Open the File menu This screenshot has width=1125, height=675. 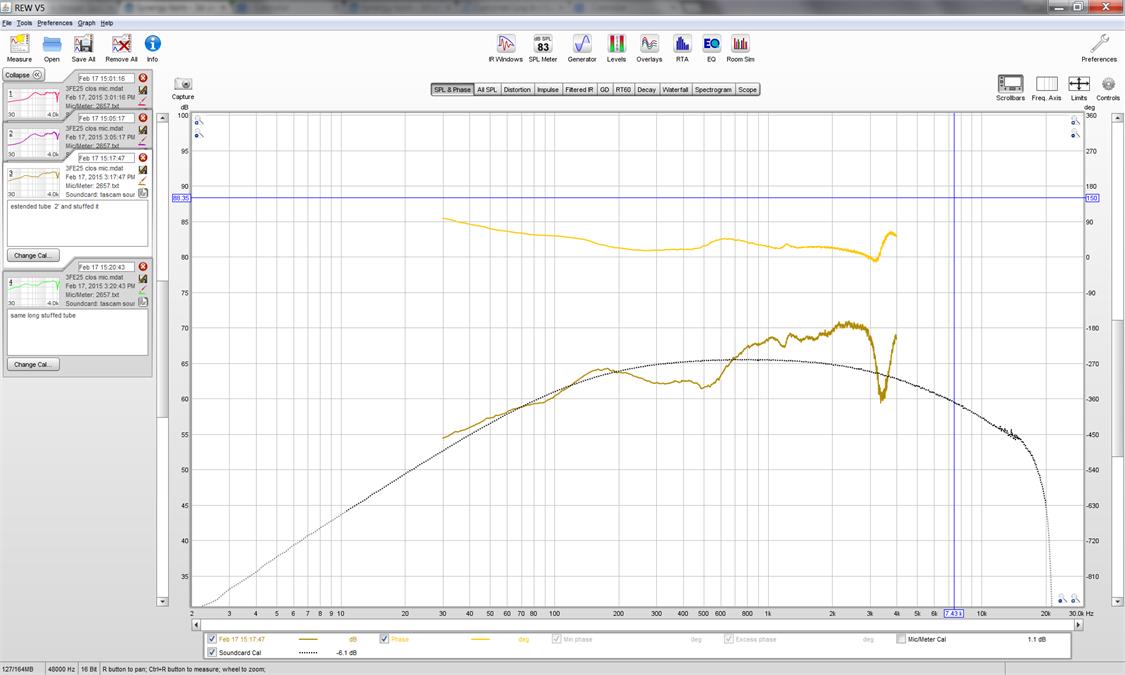coord(6,23)
